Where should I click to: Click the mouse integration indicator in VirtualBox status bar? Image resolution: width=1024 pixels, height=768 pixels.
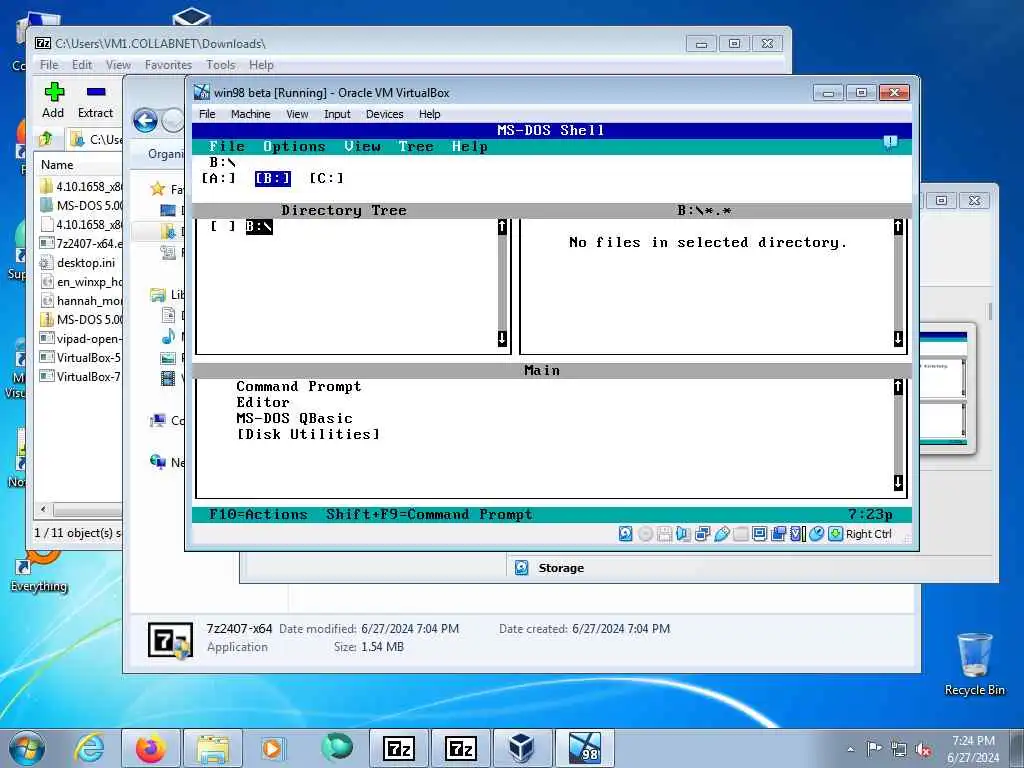click(816, 534)
